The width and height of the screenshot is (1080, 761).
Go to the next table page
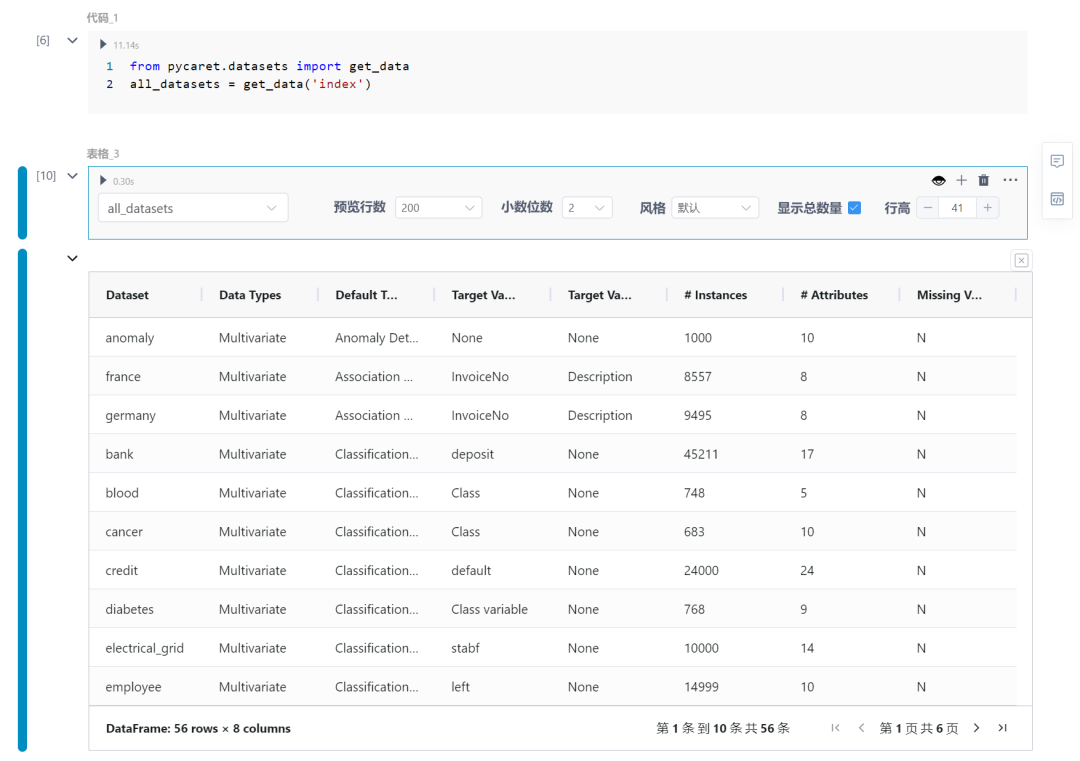[977, 728]
